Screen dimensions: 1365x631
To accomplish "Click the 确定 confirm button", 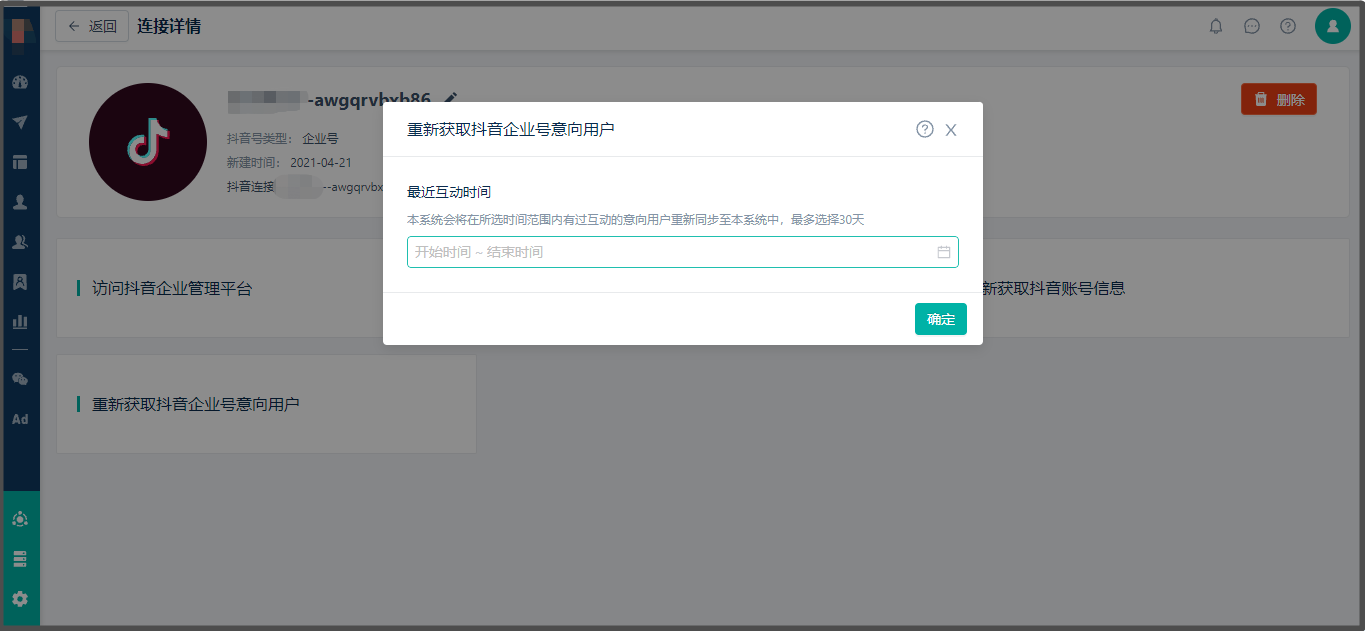I will pos(941,319).
